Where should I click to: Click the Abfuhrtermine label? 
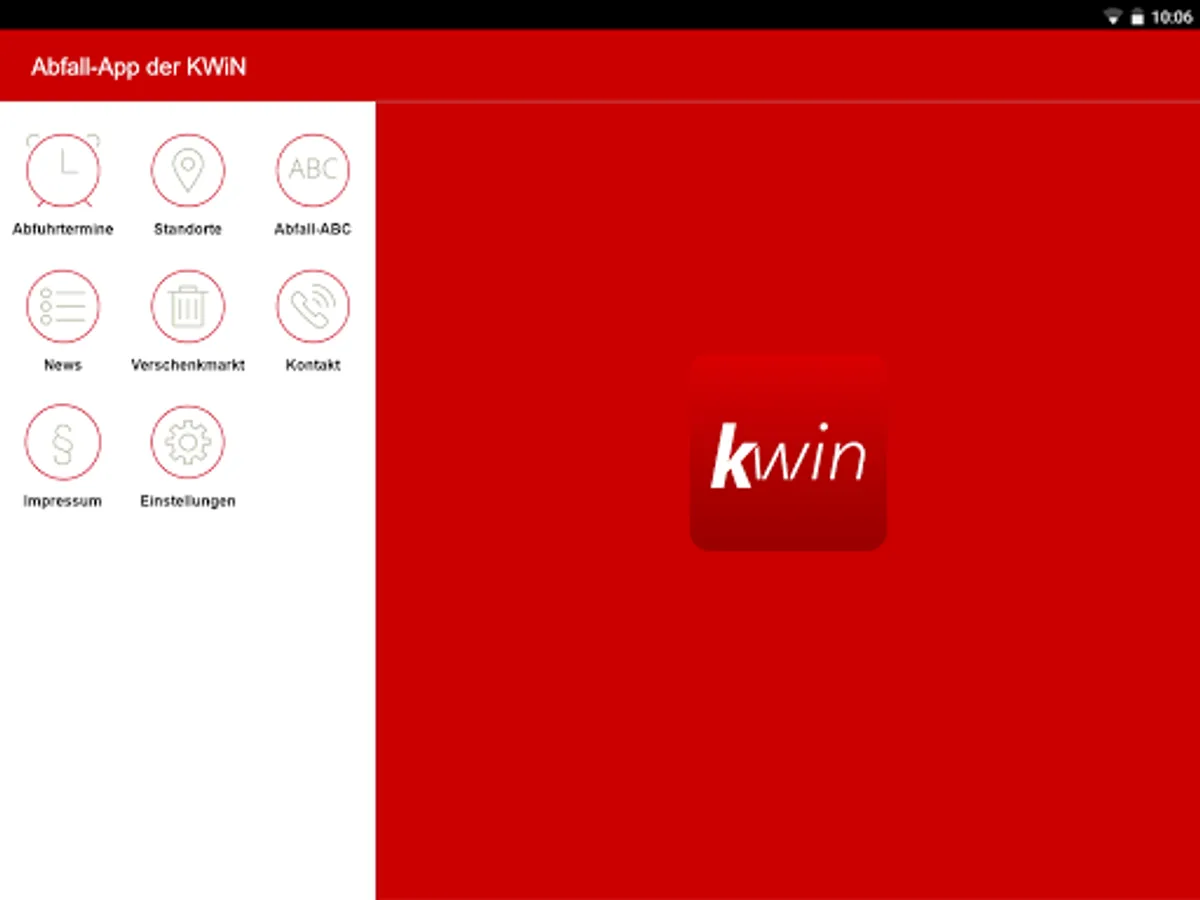pyautogui.click(x=63, y=229)
